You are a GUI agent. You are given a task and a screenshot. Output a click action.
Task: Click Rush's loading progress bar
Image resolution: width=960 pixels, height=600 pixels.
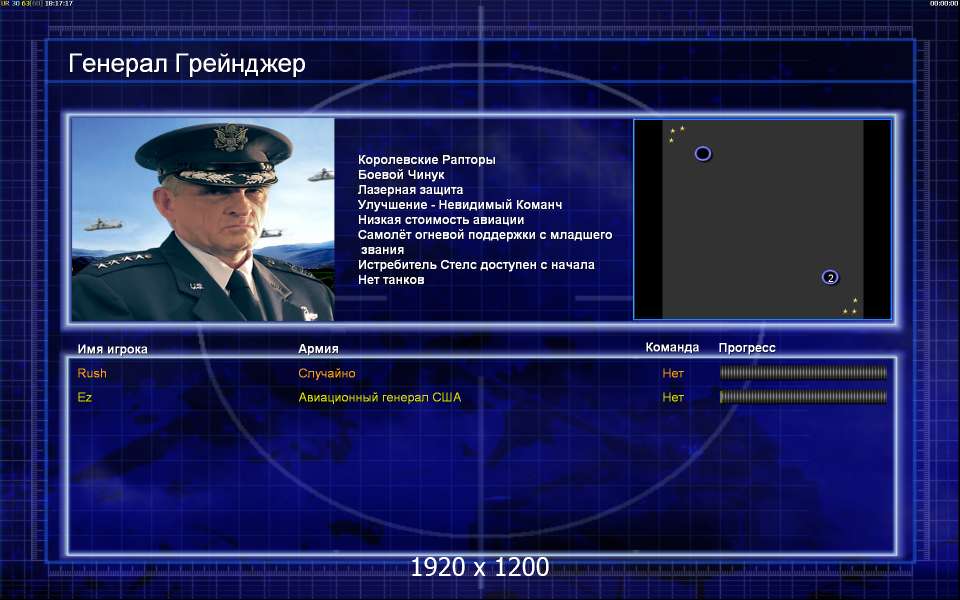(x=803, y=372)
